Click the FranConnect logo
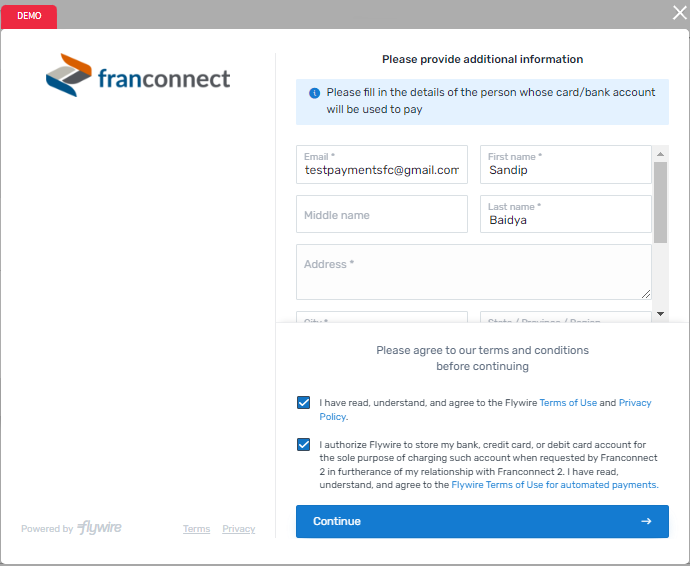690x566 pixels. (x=138, y=76)
